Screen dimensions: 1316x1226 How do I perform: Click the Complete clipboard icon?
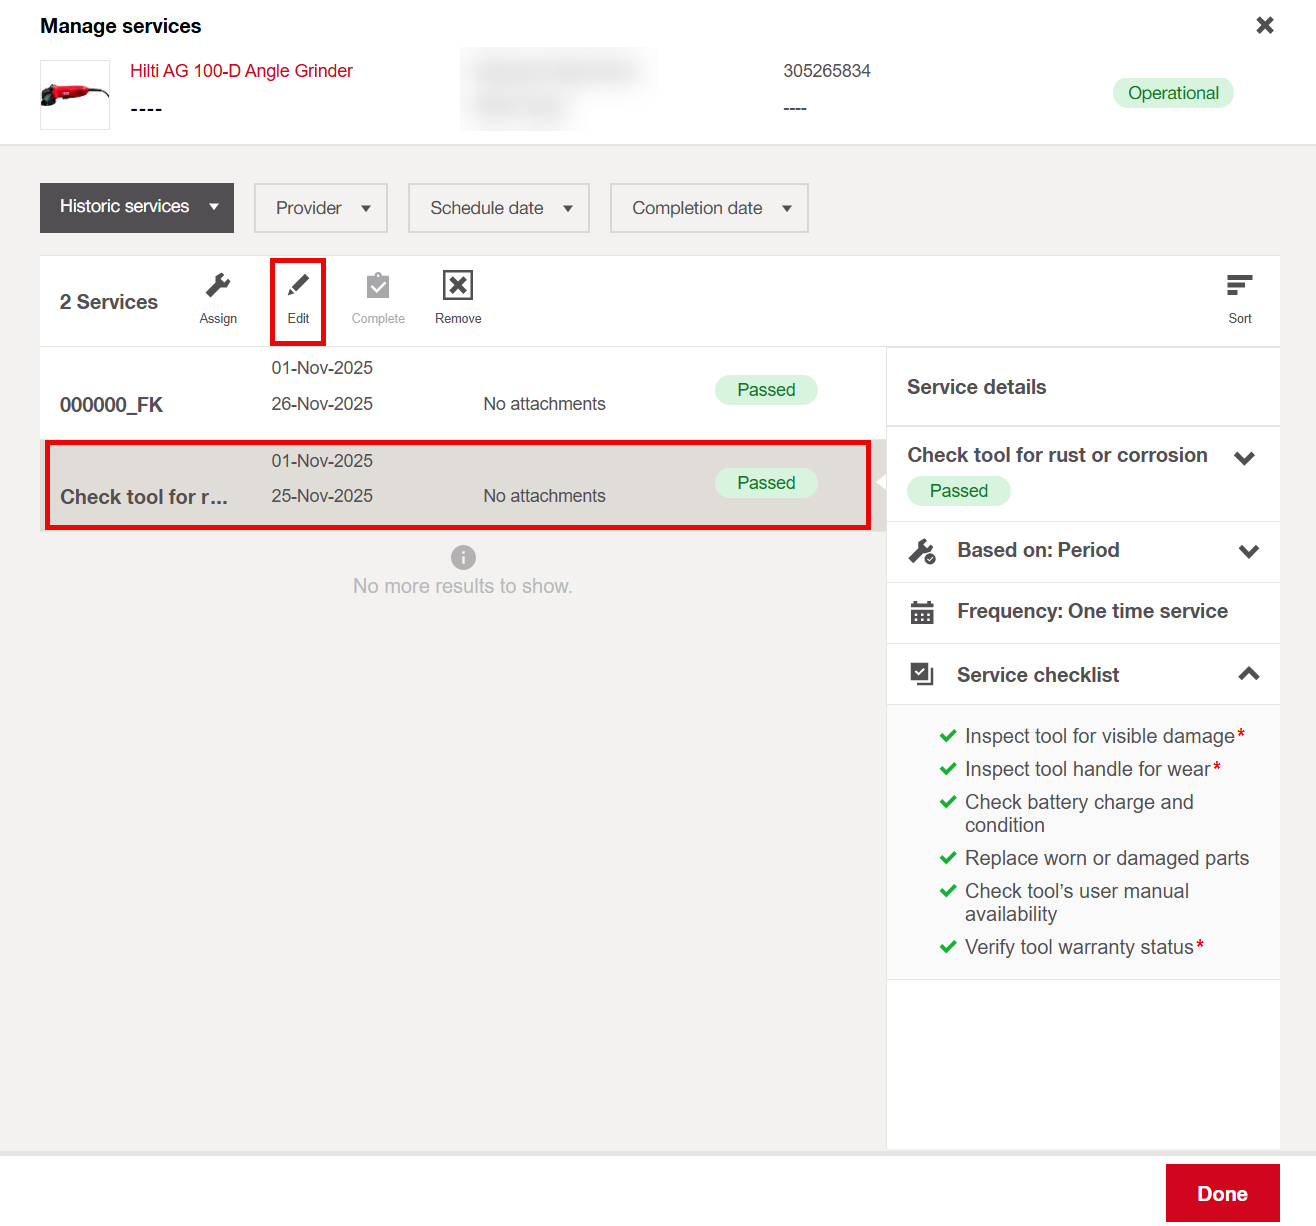coord(378,287)
